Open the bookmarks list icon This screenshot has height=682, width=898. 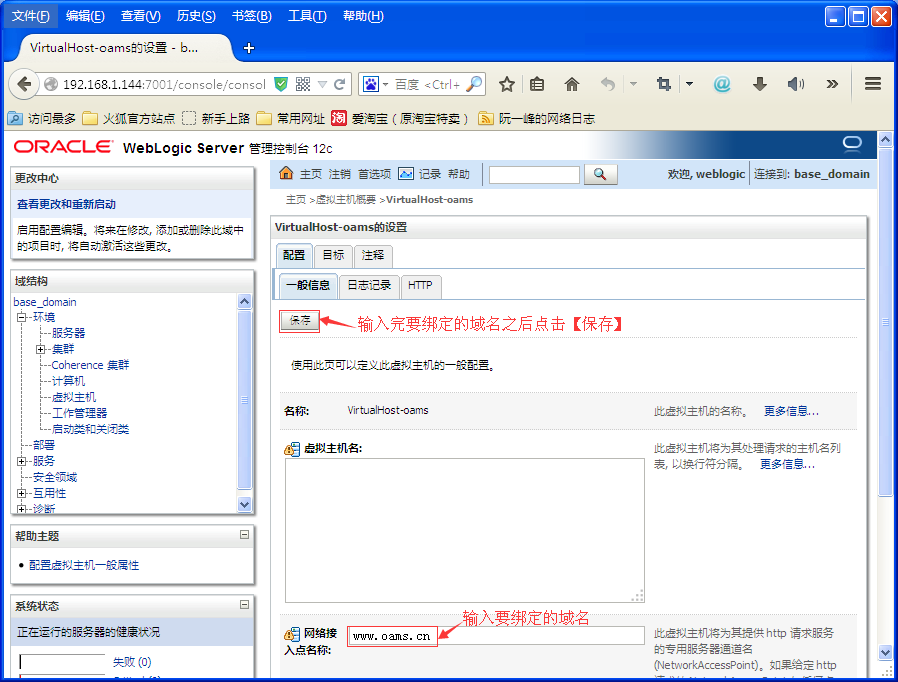coord(537,85)
